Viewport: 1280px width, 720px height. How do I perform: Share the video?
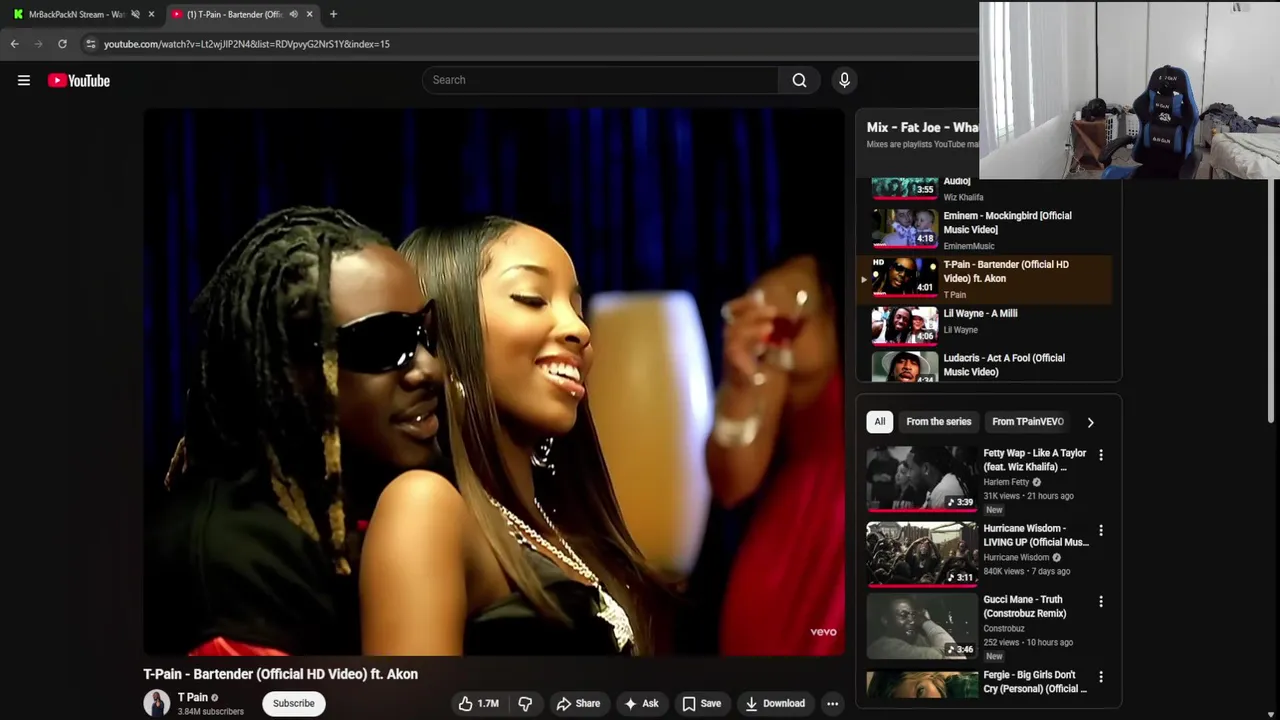click(578, 704)
